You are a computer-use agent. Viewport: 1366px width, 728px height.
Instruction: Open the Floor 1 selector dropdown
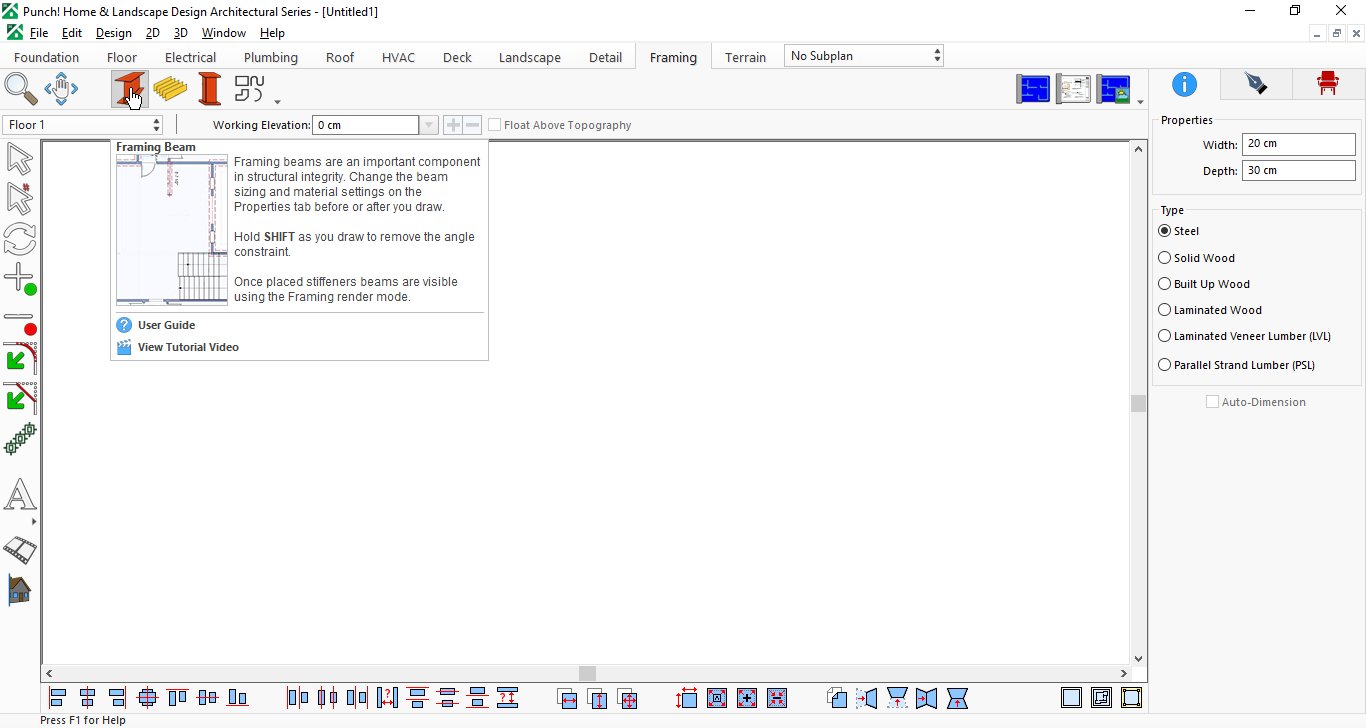(x=83, y=125)
